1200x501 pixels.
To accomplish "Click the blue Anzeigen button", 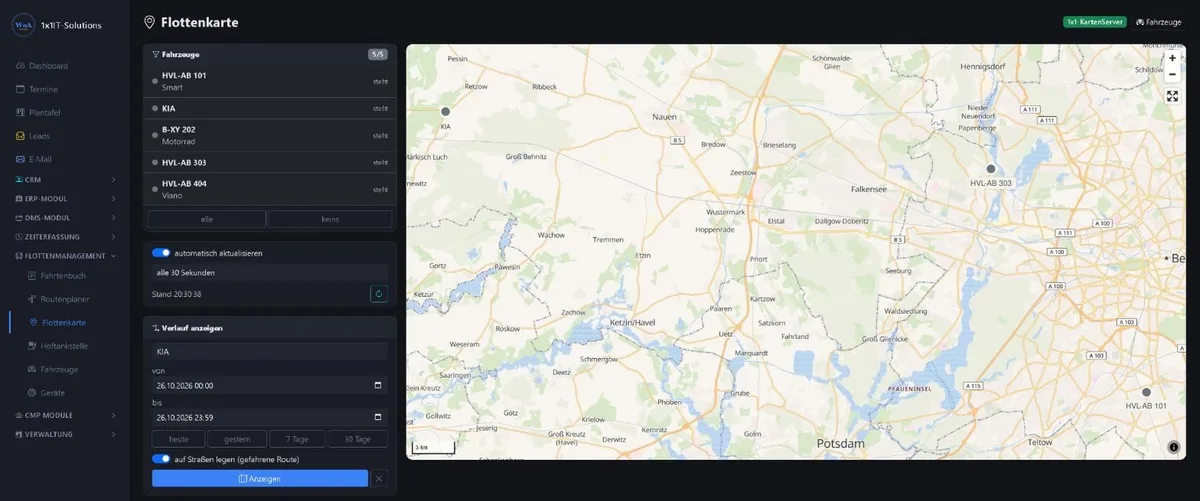I will point(260,479).
